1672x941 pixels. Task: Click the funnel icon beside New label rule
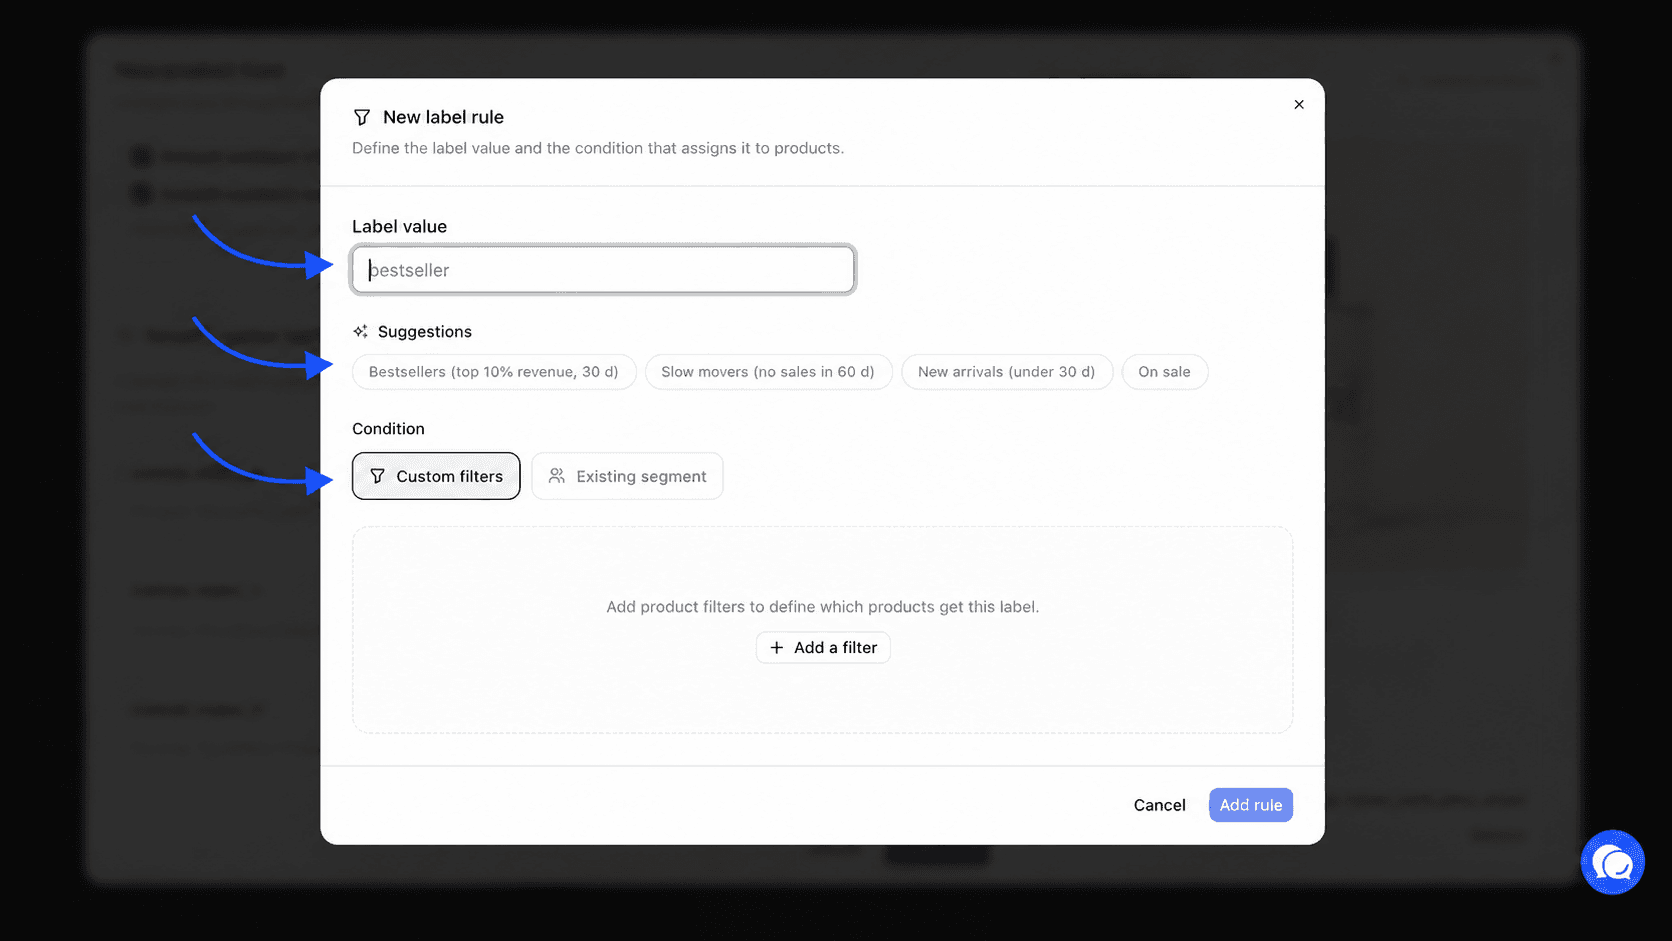pos(362,117)
